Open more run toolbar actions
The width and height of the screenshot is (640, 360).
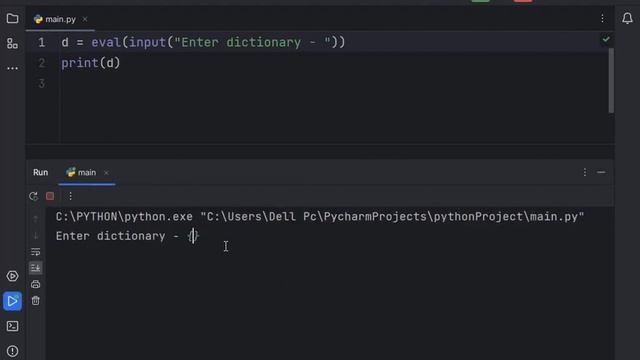(70, 196)
